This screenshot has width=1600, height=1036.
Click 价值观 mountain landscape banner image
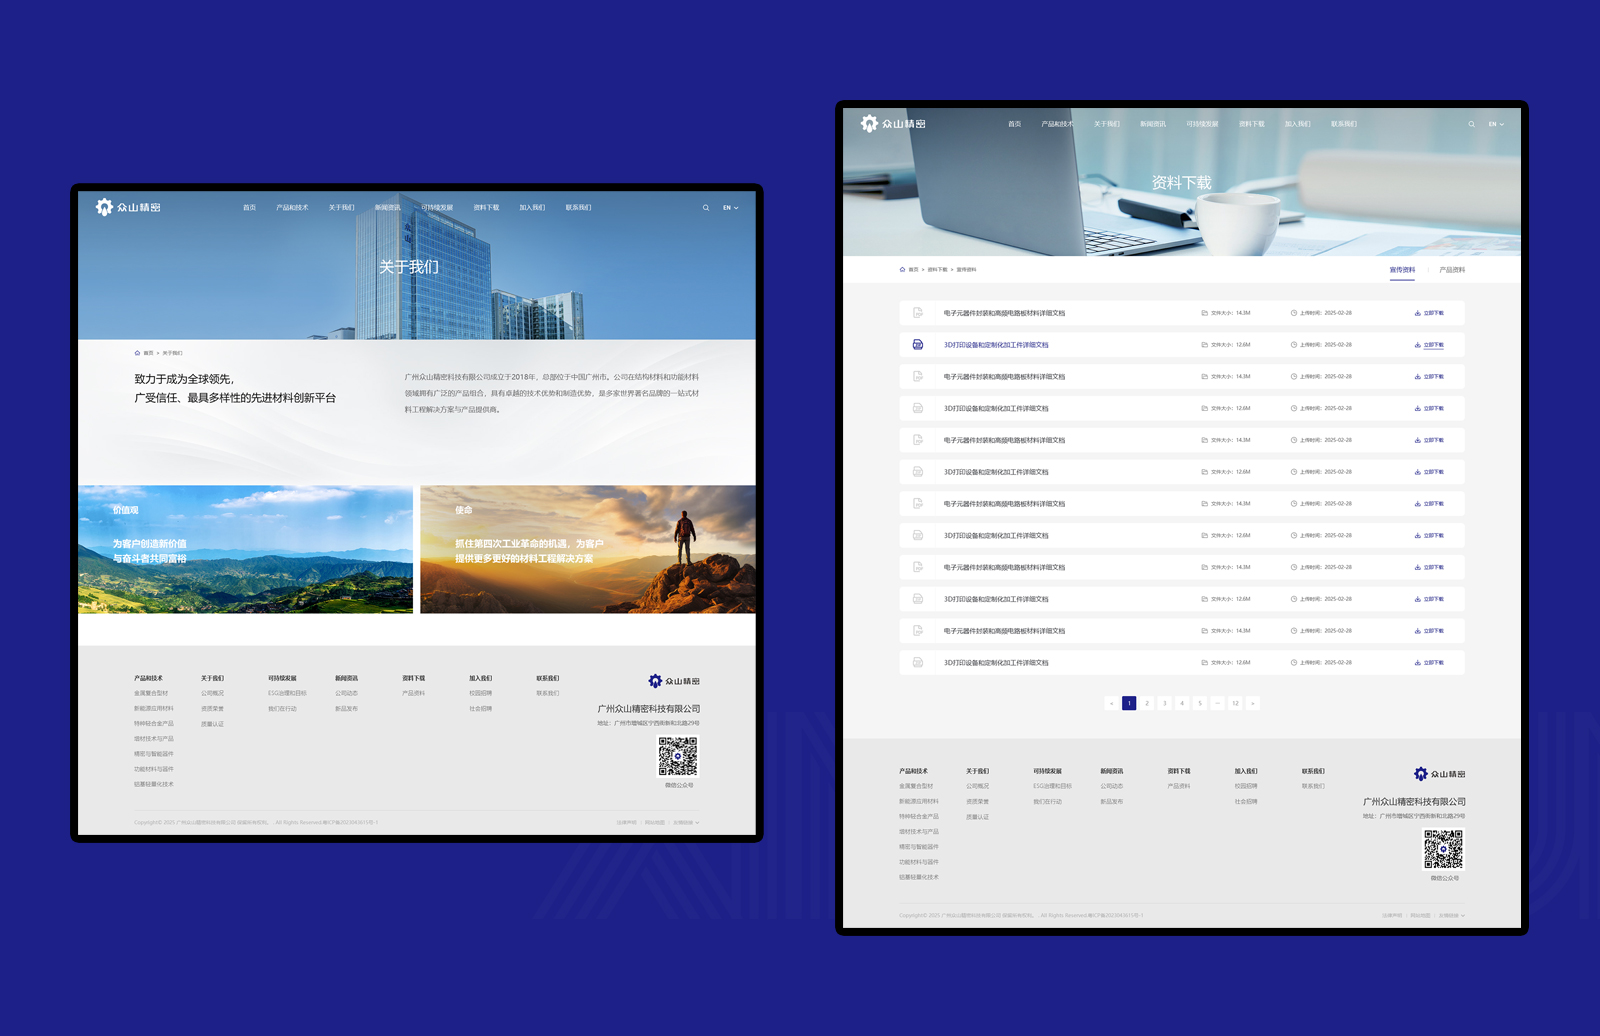(245, 549)
